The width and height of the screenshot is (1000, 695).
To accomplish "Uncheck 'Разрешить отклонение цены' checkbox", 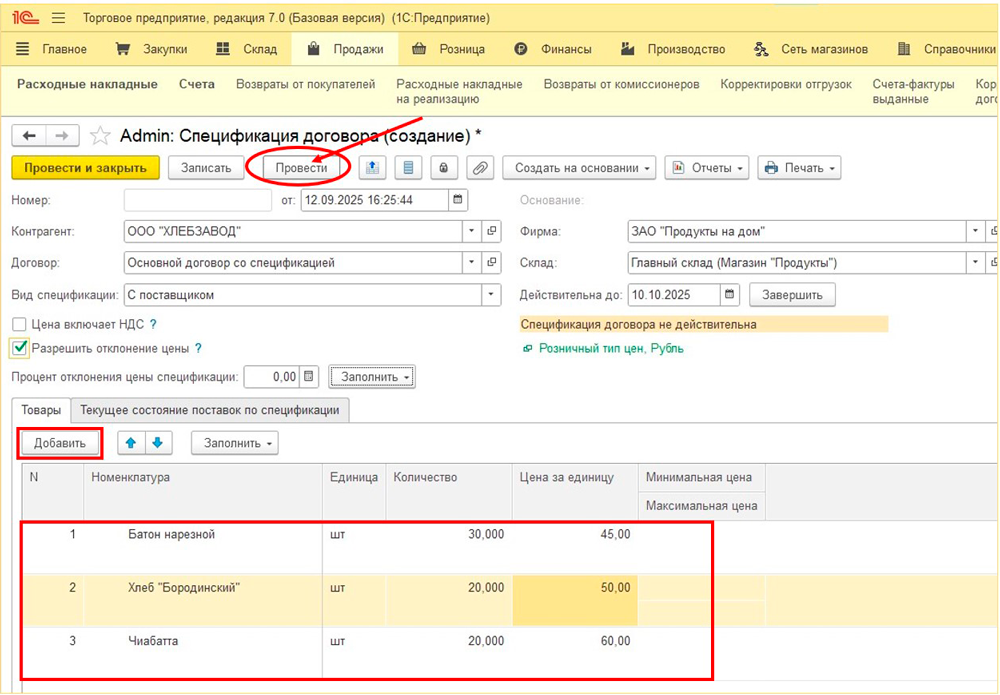I will coord(19,348).
